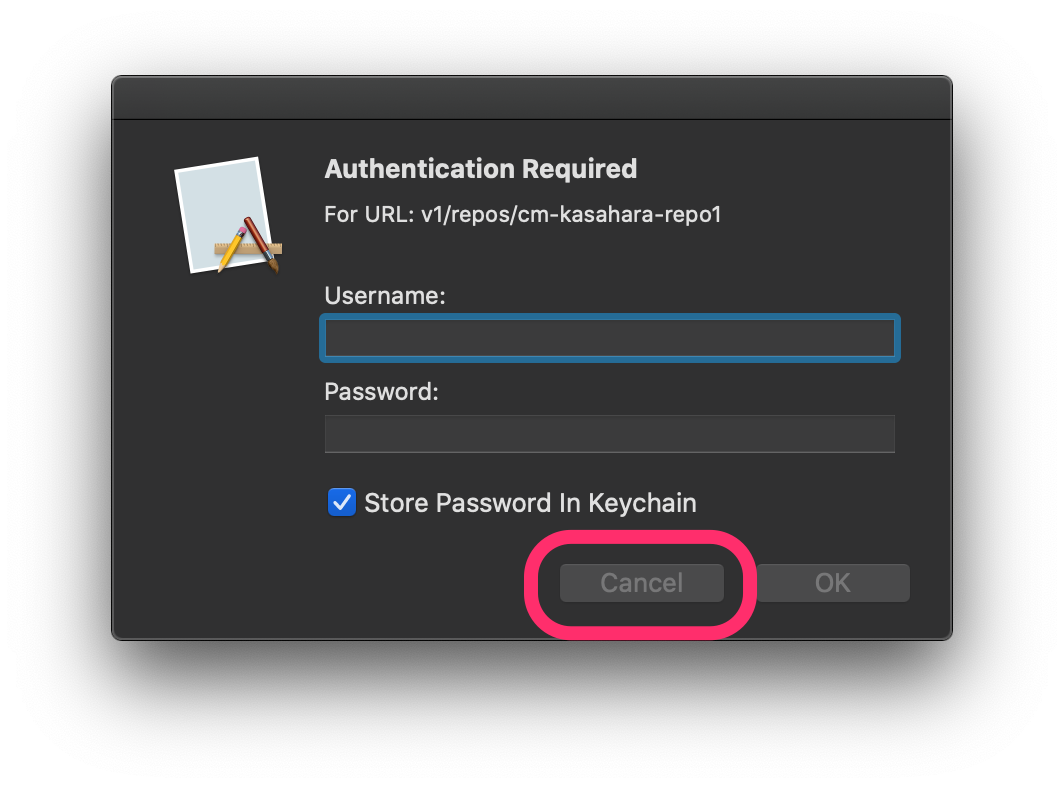The height and width of the screenshot is (788, 1064).
Task: Click the Authentication Required dialog title
Action: [480, 168]
